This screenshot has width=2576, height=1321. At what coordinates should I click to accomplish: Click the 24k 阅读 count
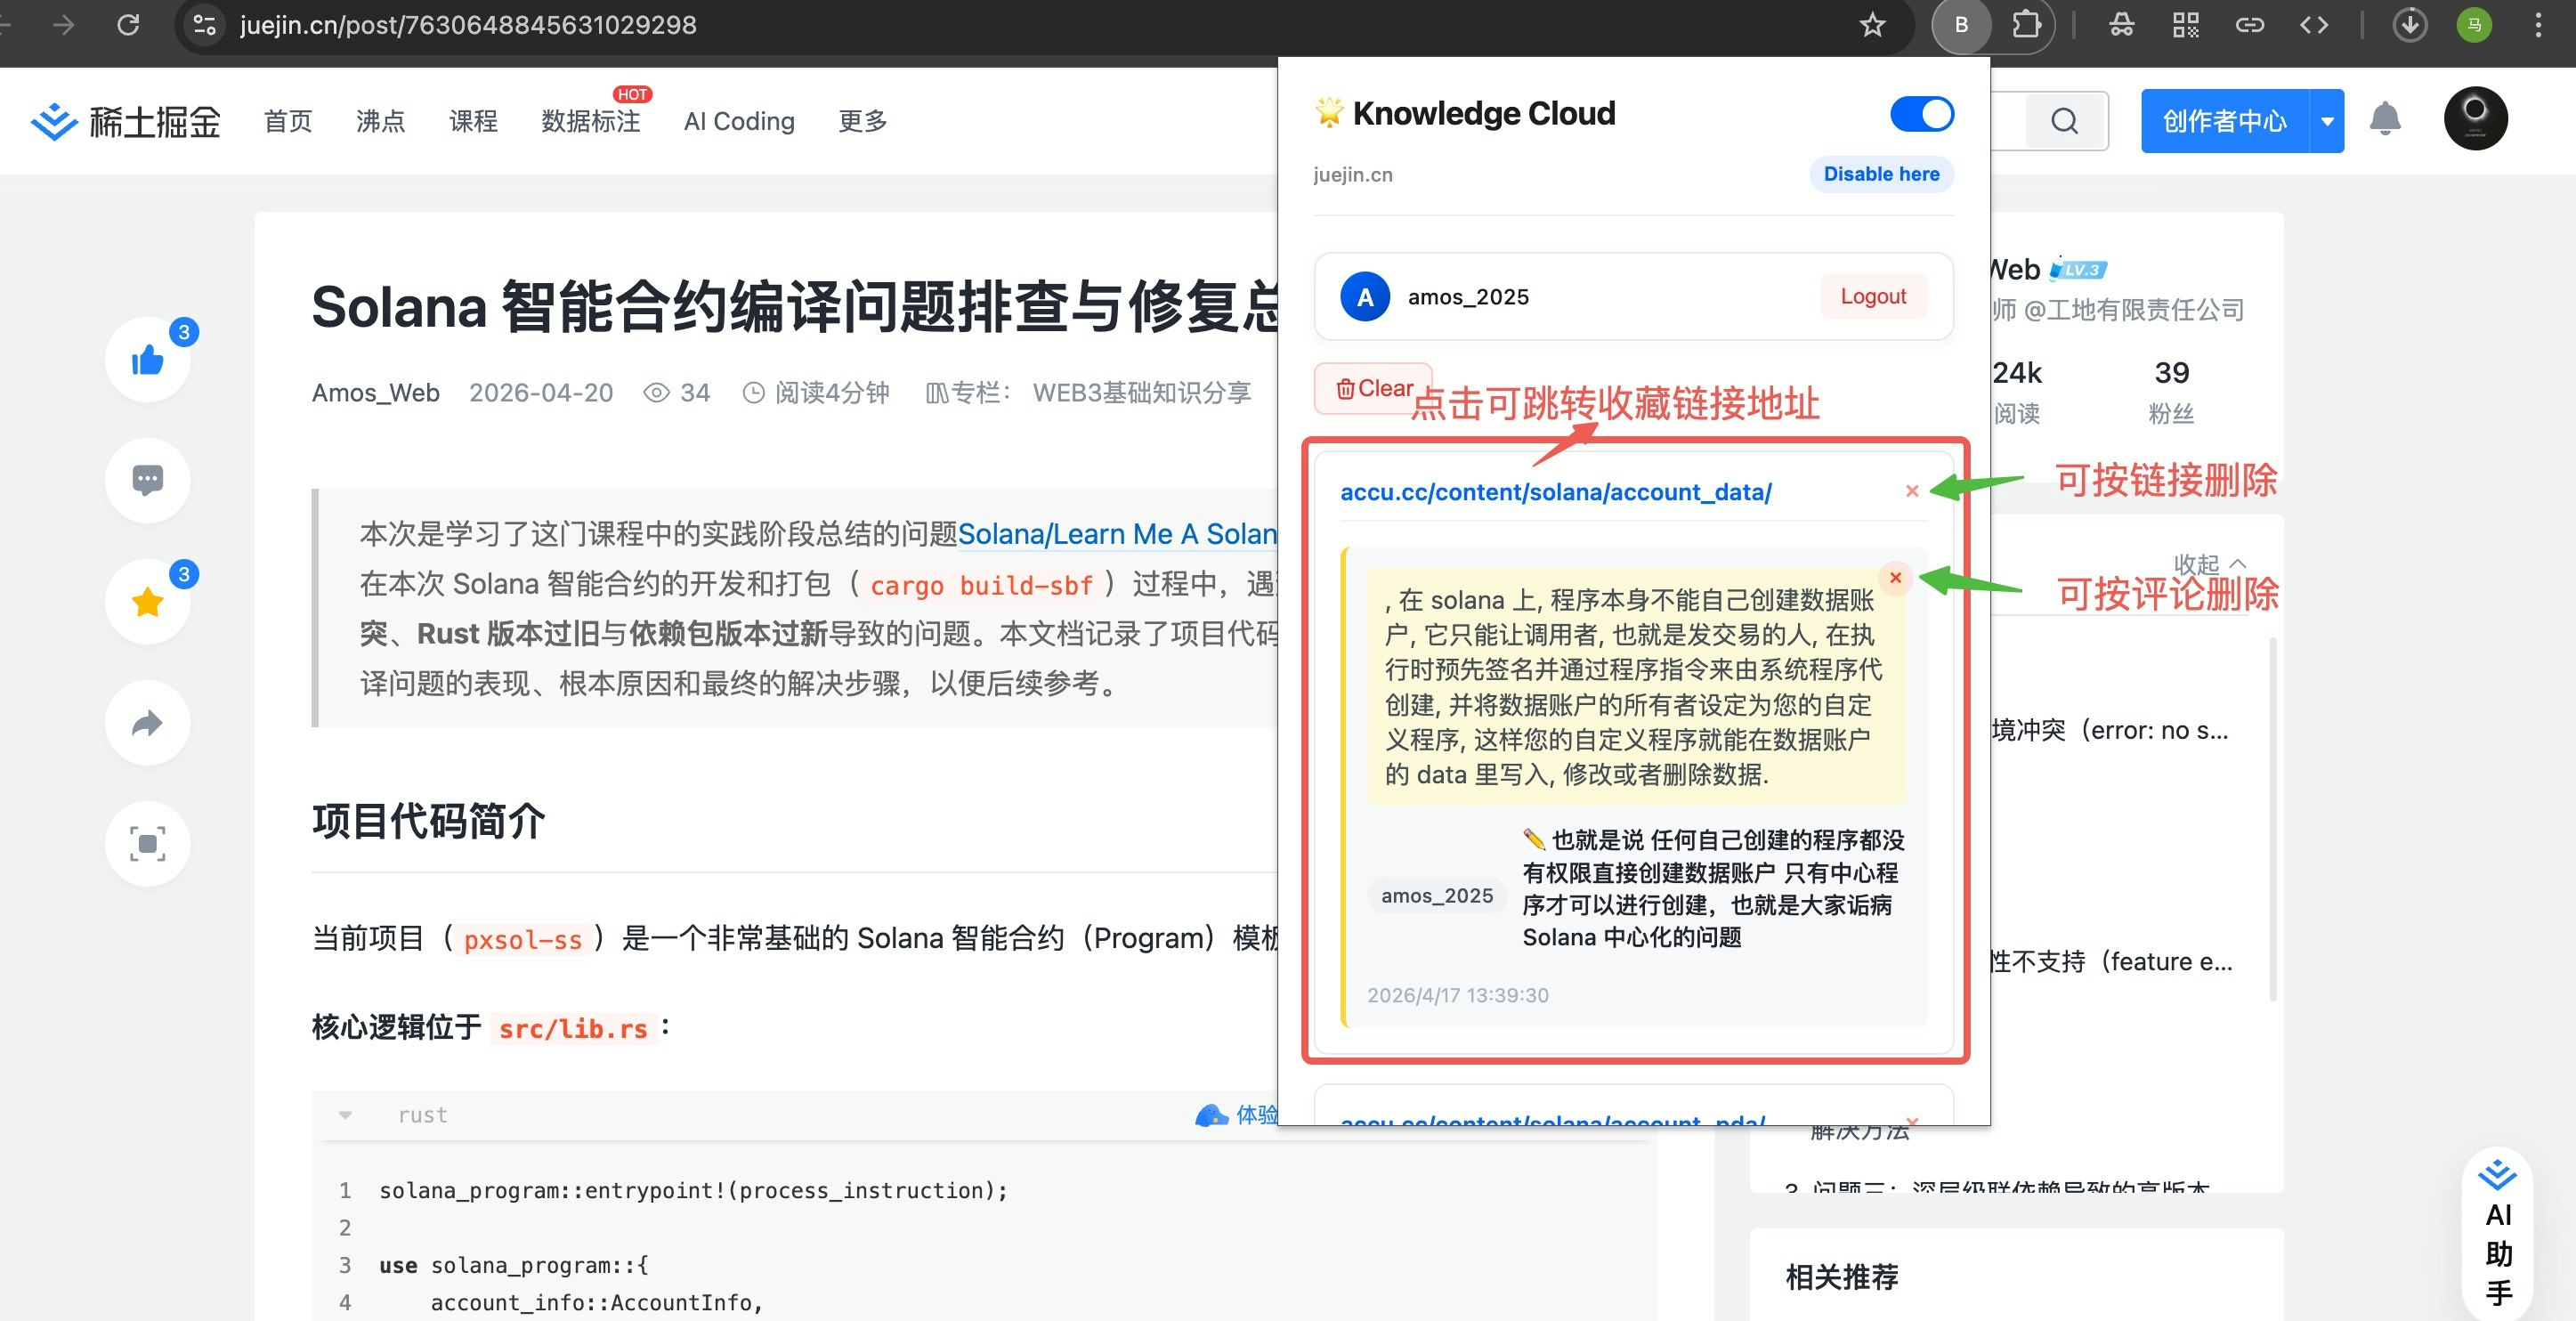pos(2017,391)
